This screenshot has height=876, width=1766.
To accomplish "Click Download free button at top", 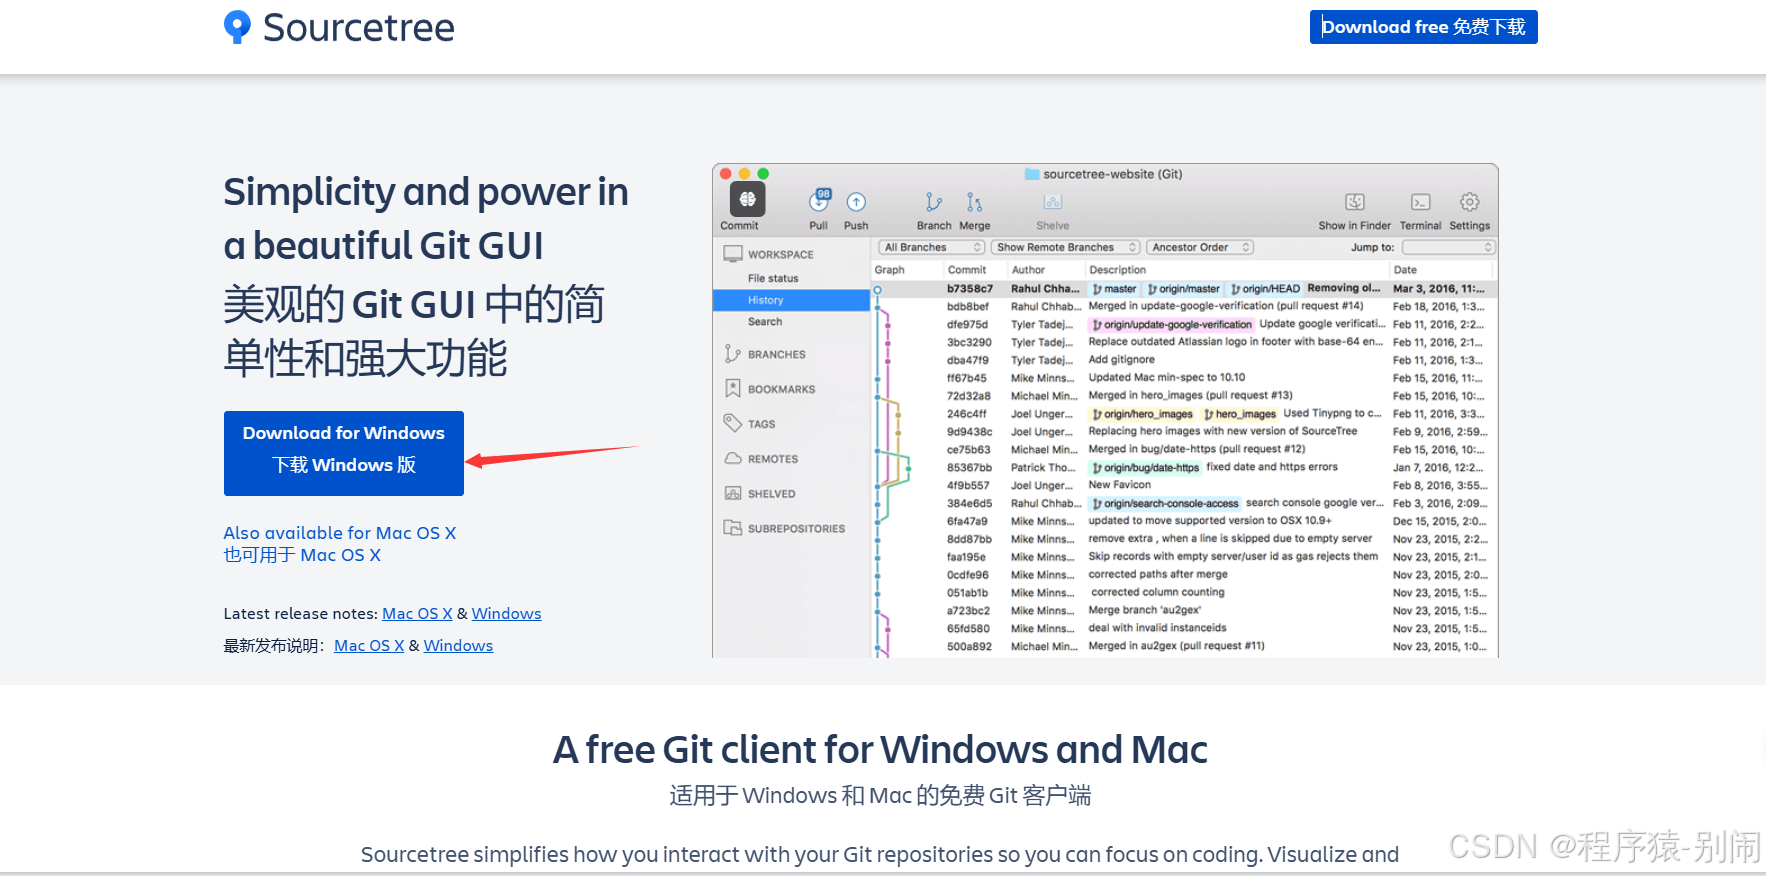I will tap(1424, 27).
